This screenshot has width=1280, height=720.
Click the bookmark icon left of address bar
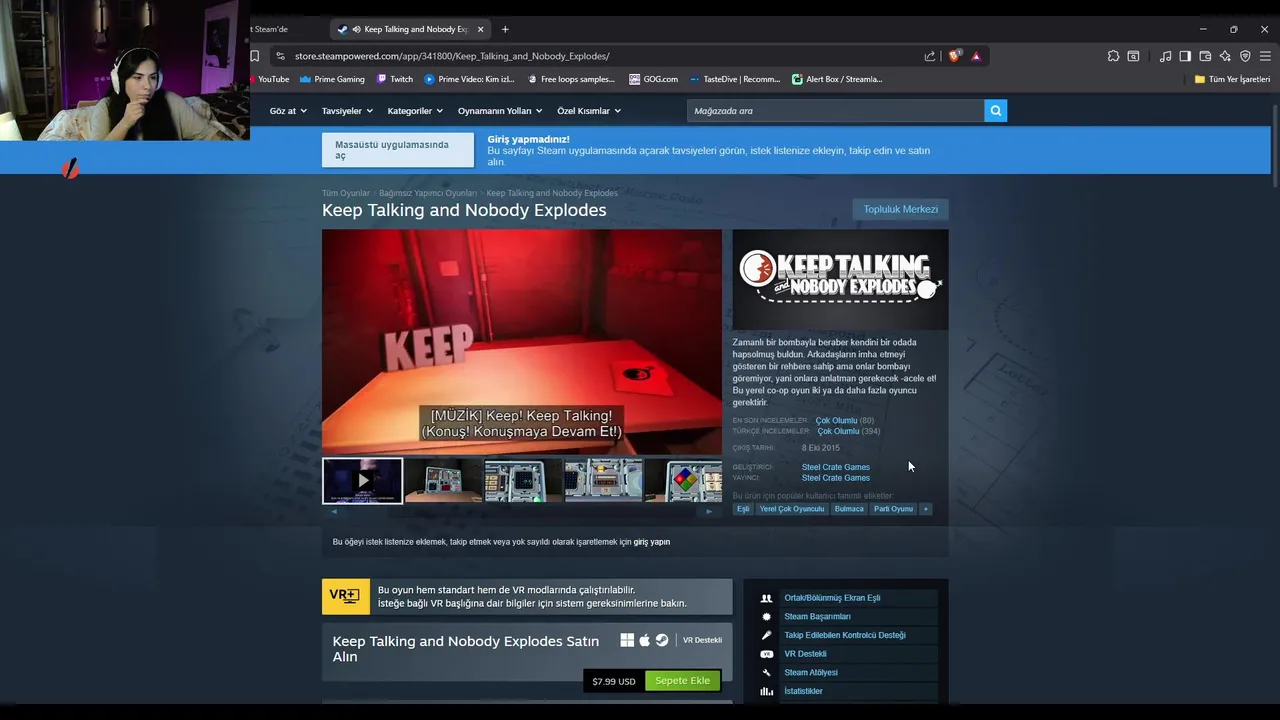[255, 56]
